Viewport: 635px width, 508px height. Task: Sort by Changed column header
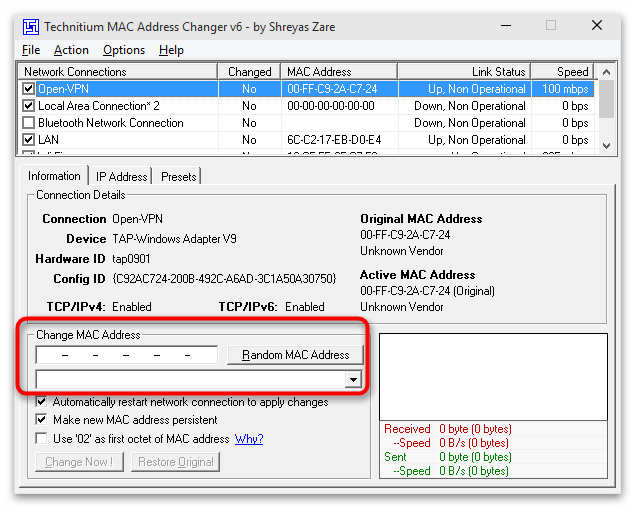click(x=249, y=72)
